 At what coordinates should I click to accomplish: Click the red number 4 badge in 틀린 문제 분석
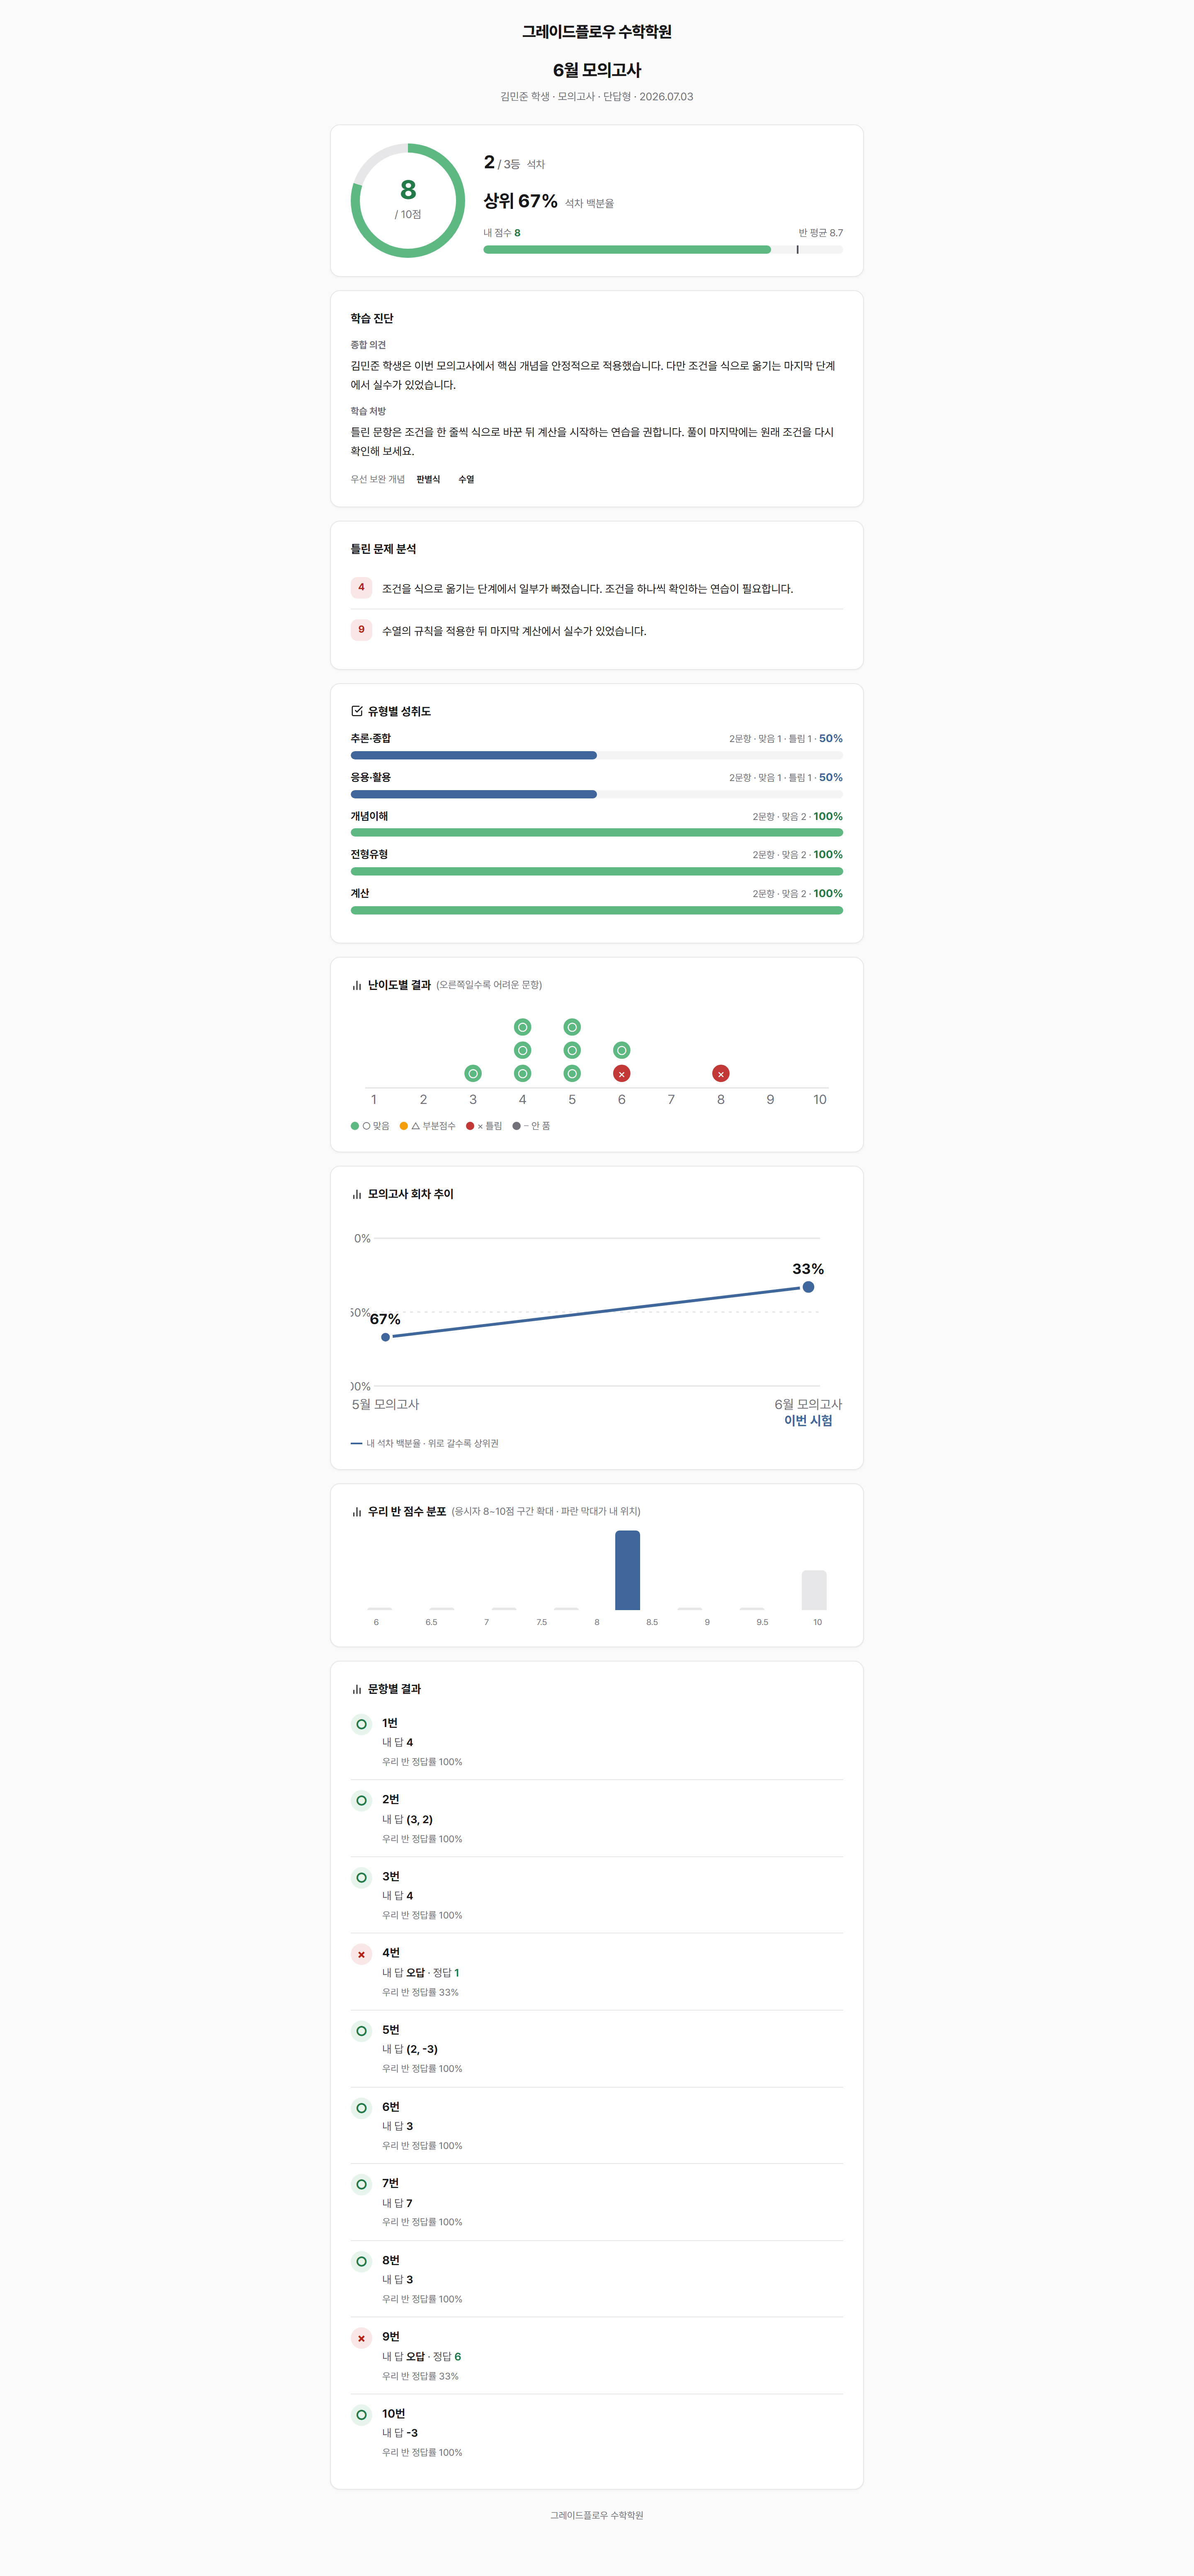point(362,587)
